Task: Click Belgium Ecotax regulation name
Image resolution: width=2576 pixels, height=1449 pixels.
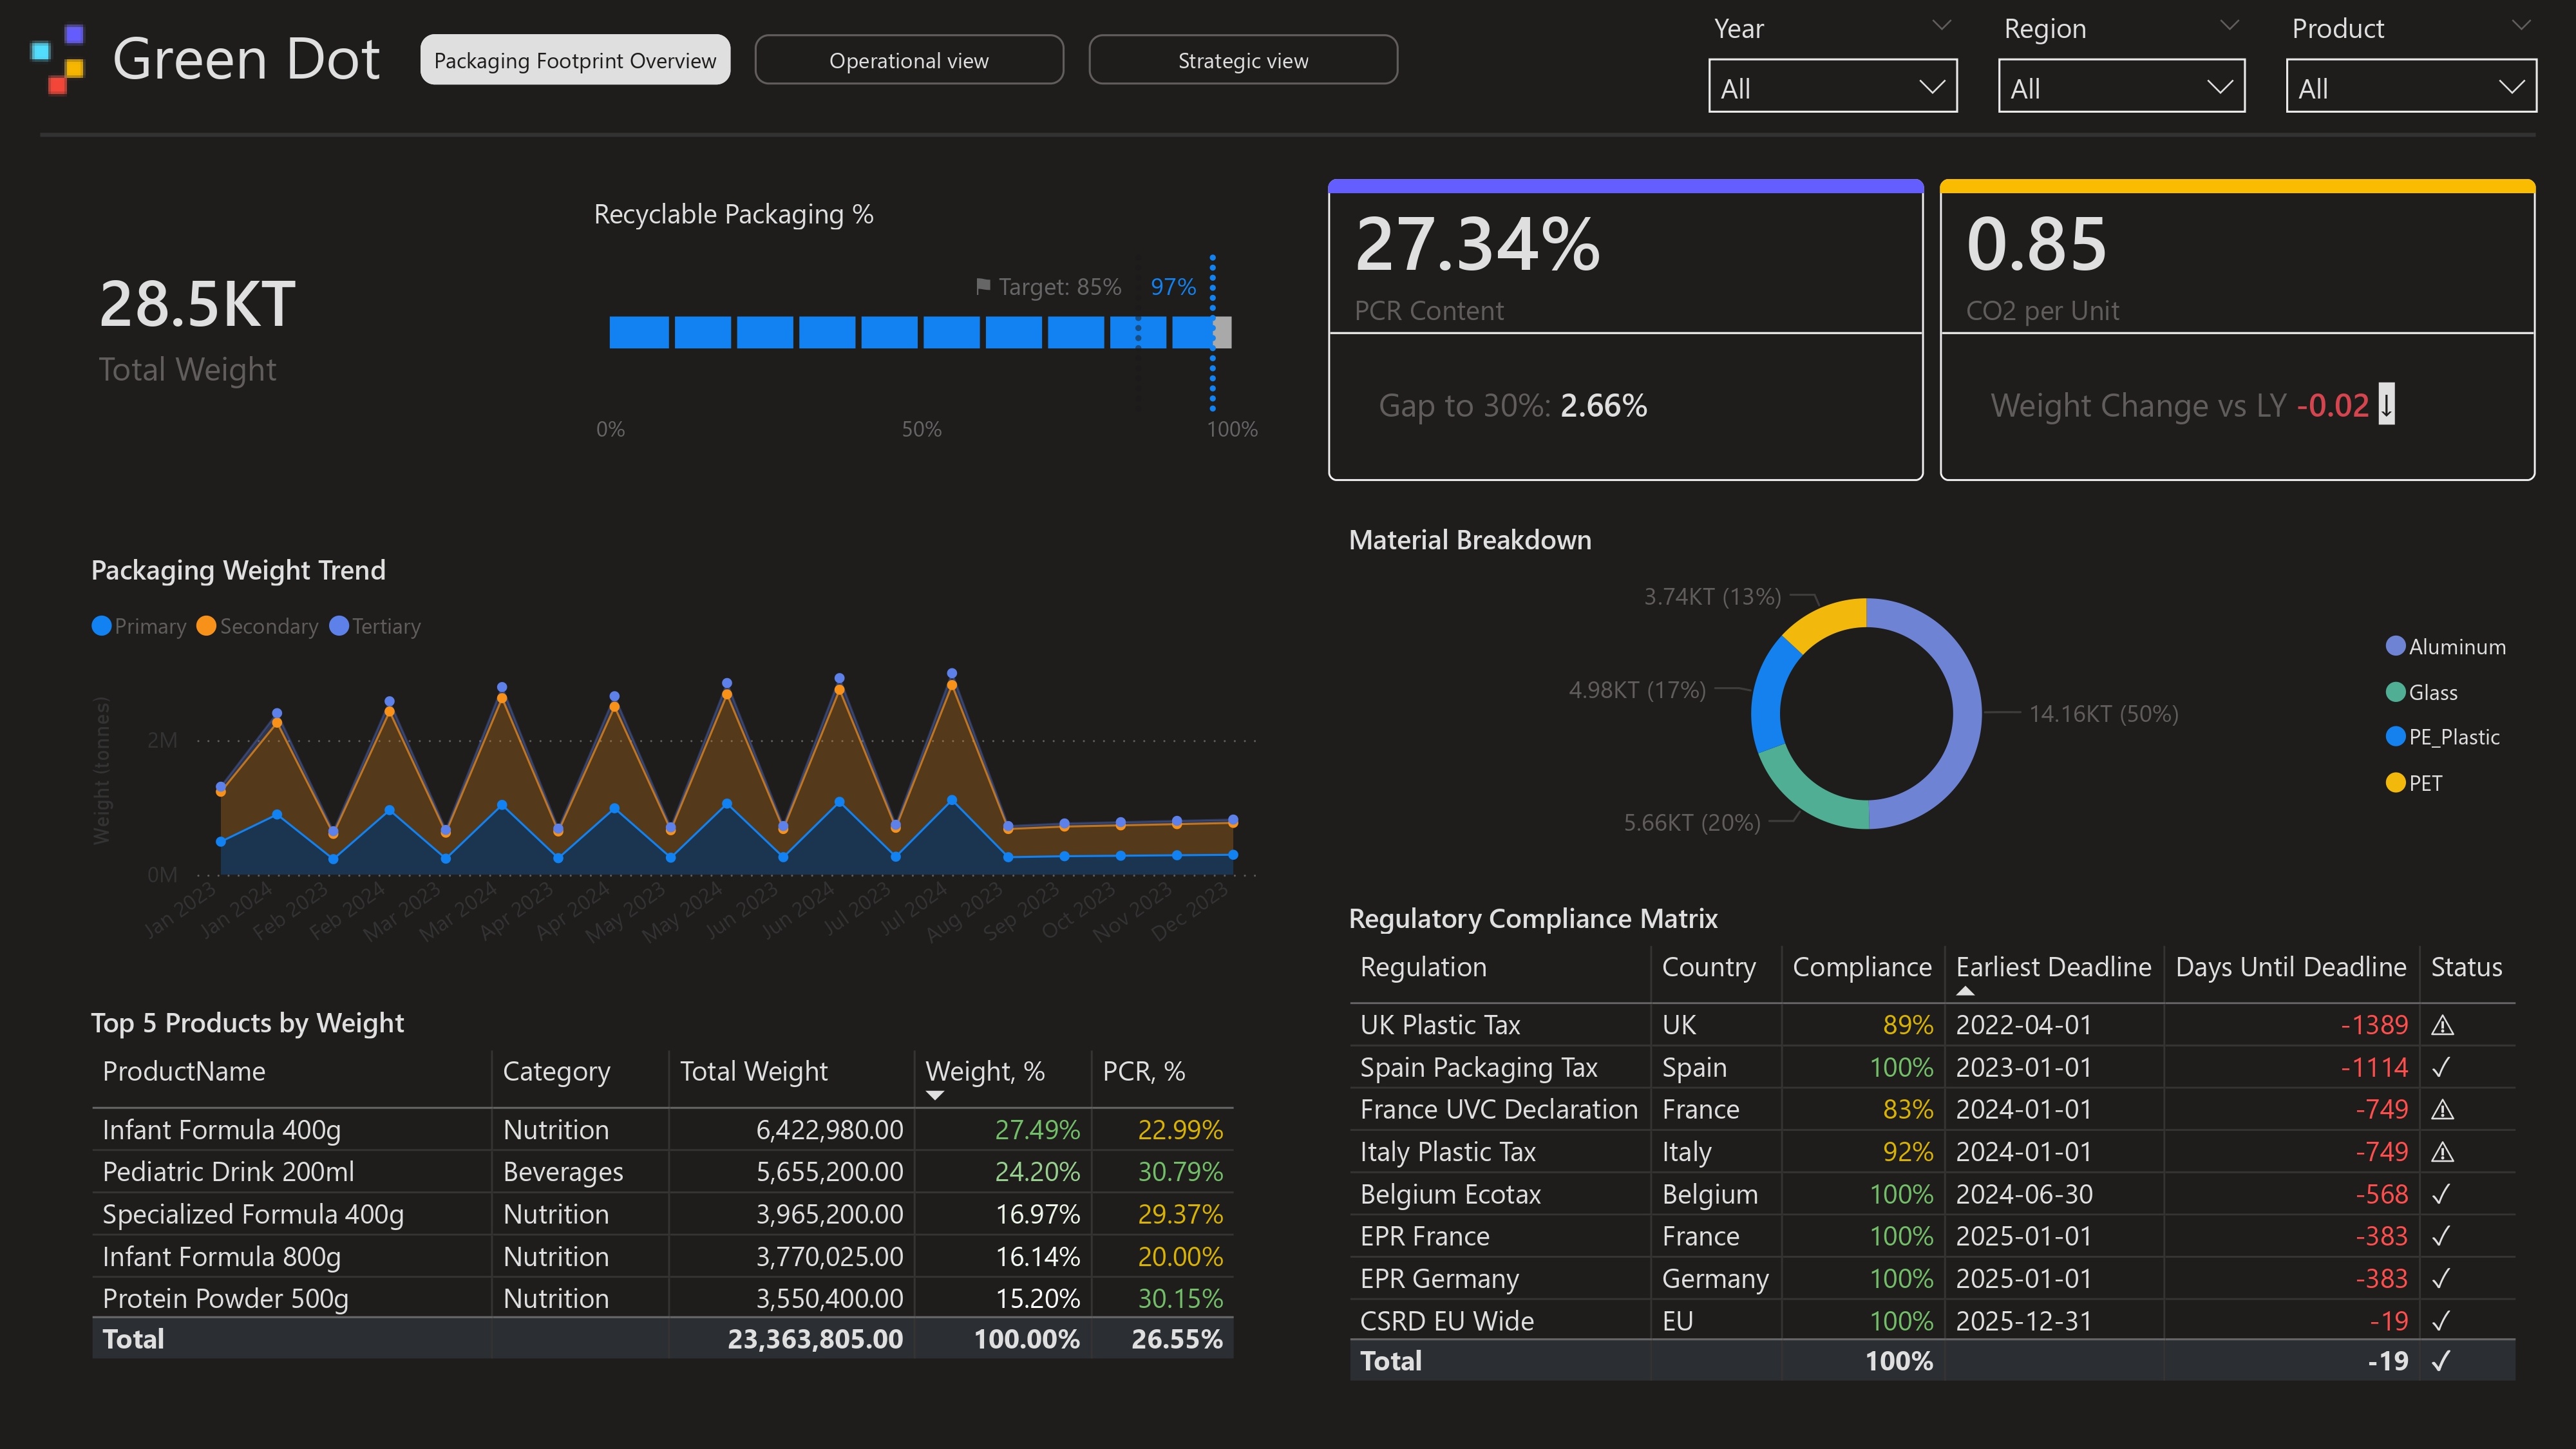Action: click(x=1450, y=1194)
